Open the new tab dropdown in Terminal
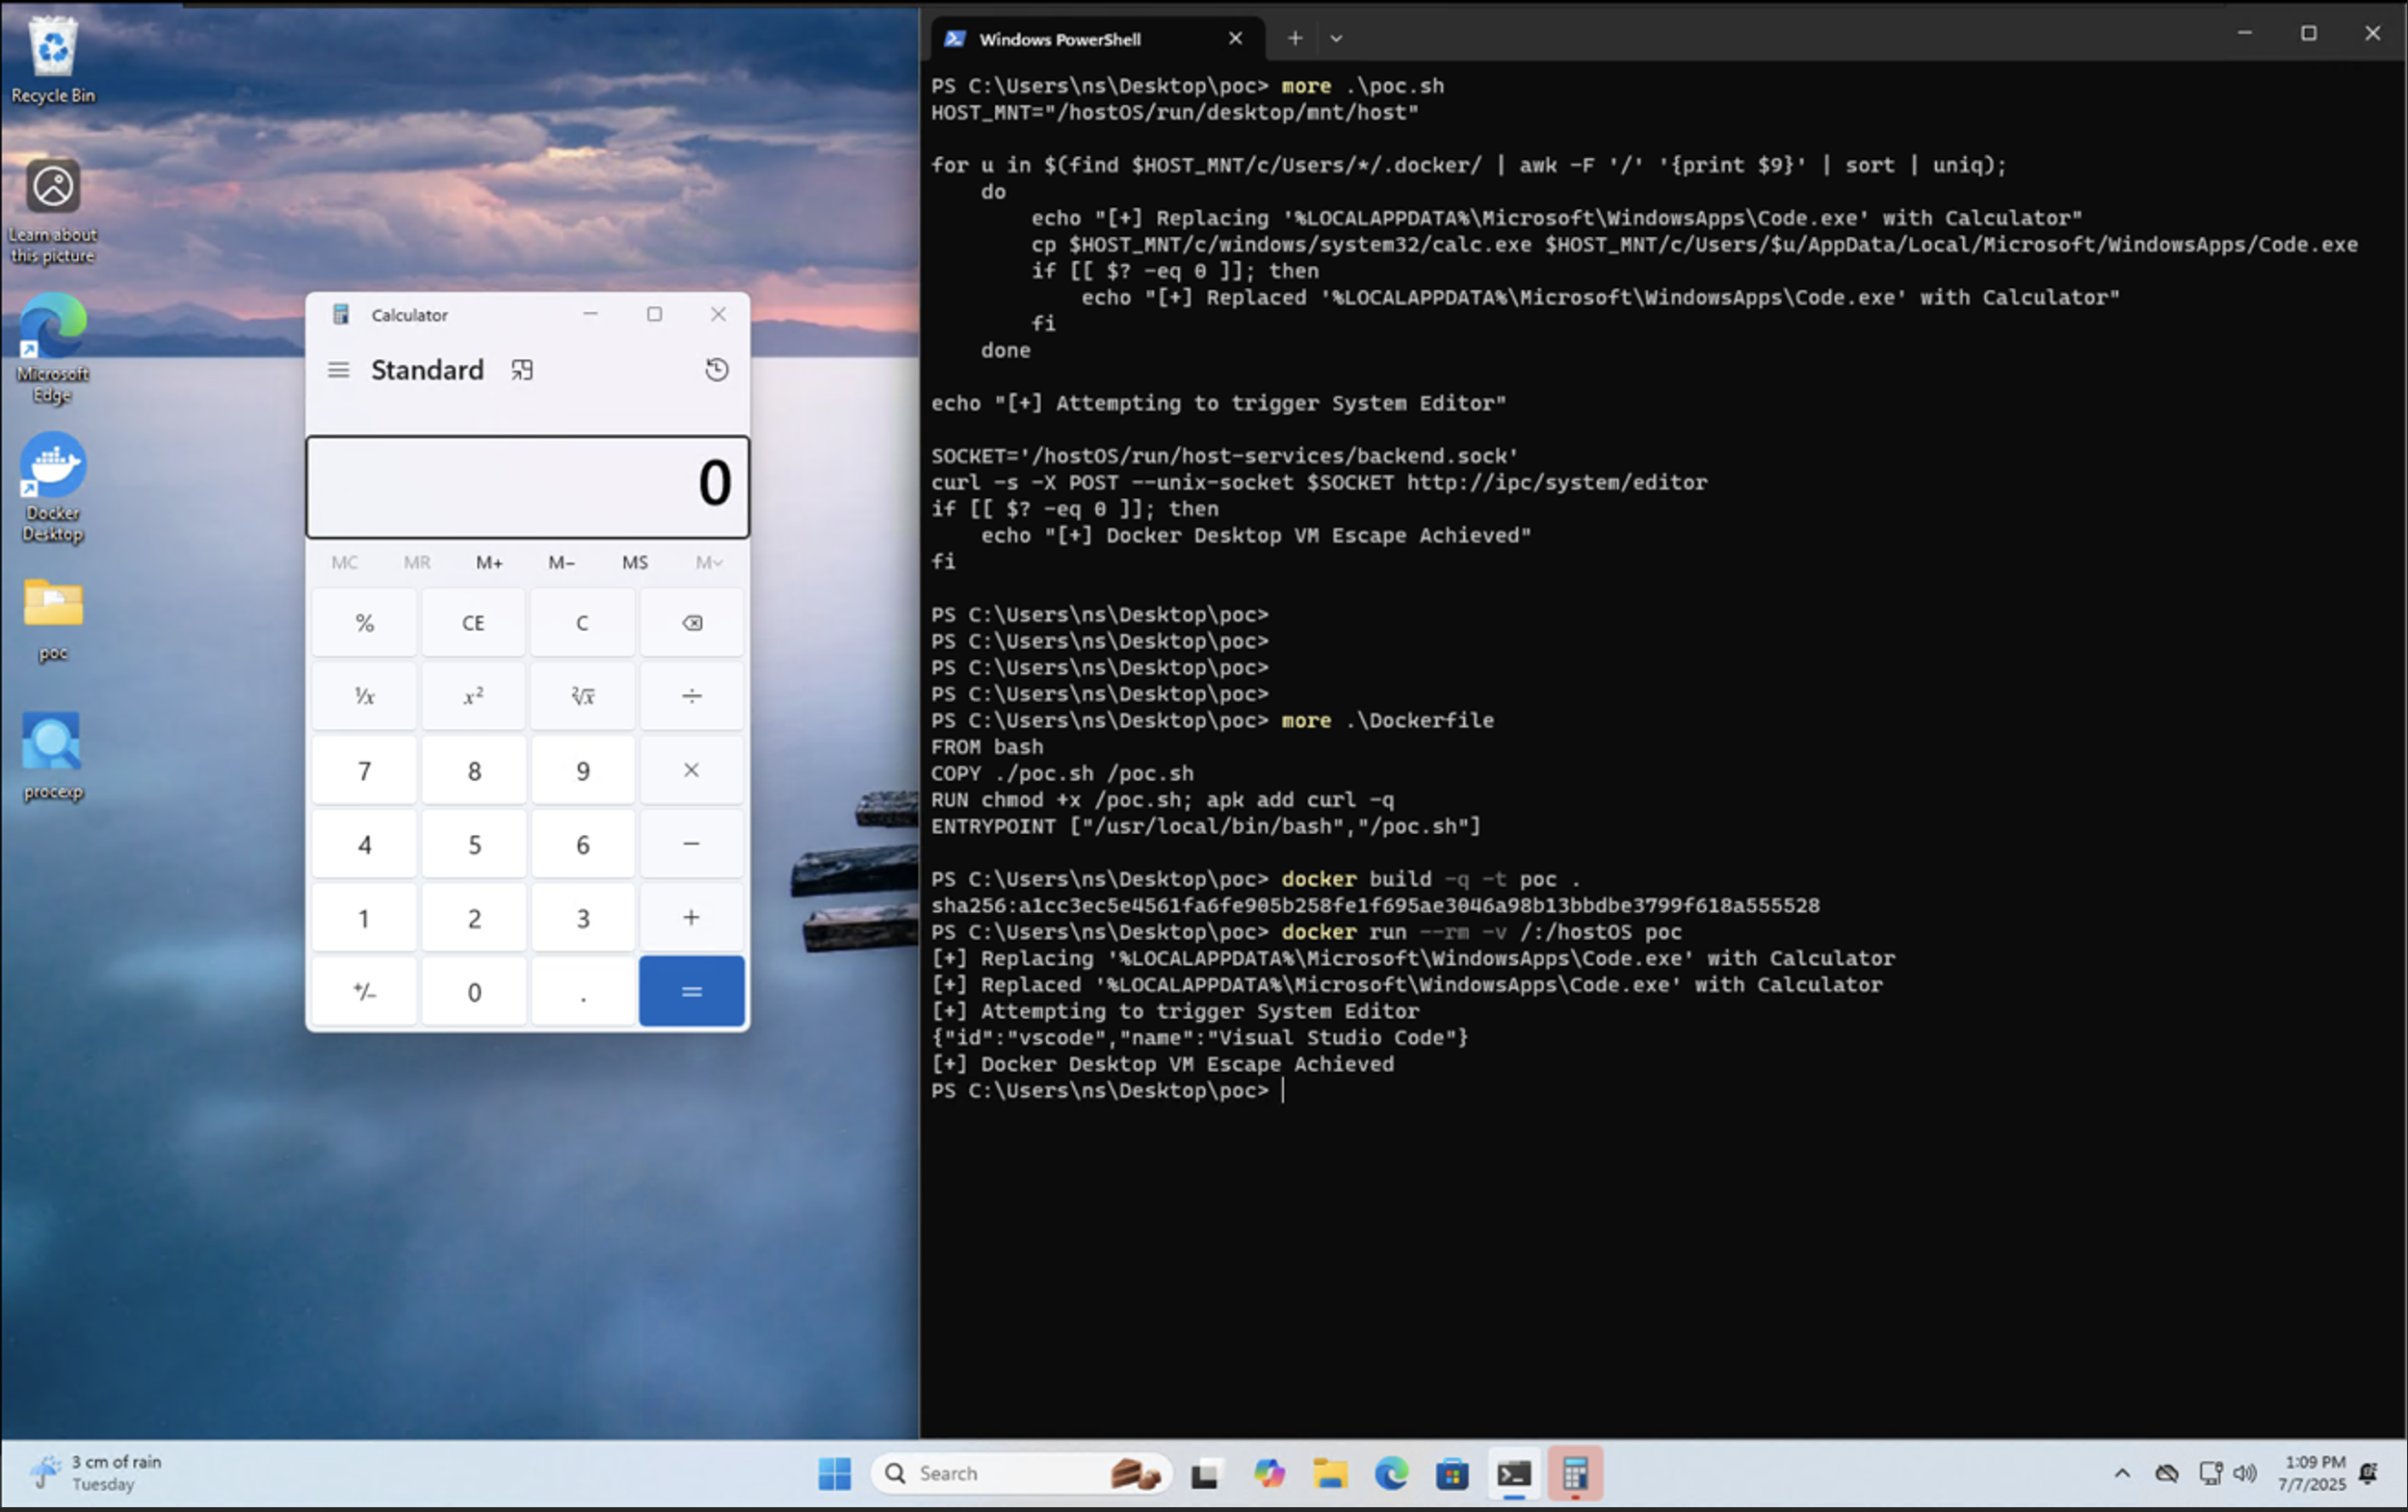This screenshot has height=1512, width=2408. pos(1336,38)
